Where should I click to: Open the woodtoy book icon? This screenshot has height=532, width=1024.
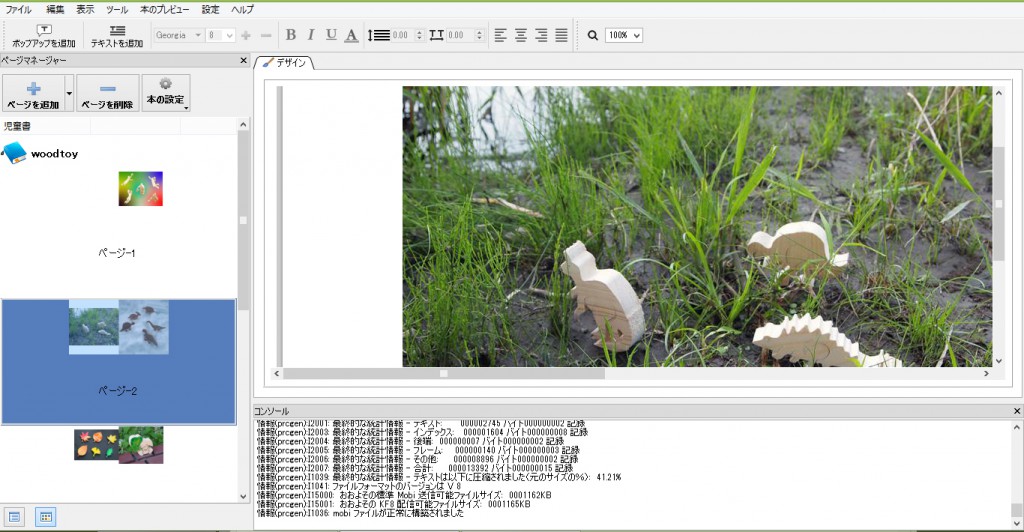[14, 154]
